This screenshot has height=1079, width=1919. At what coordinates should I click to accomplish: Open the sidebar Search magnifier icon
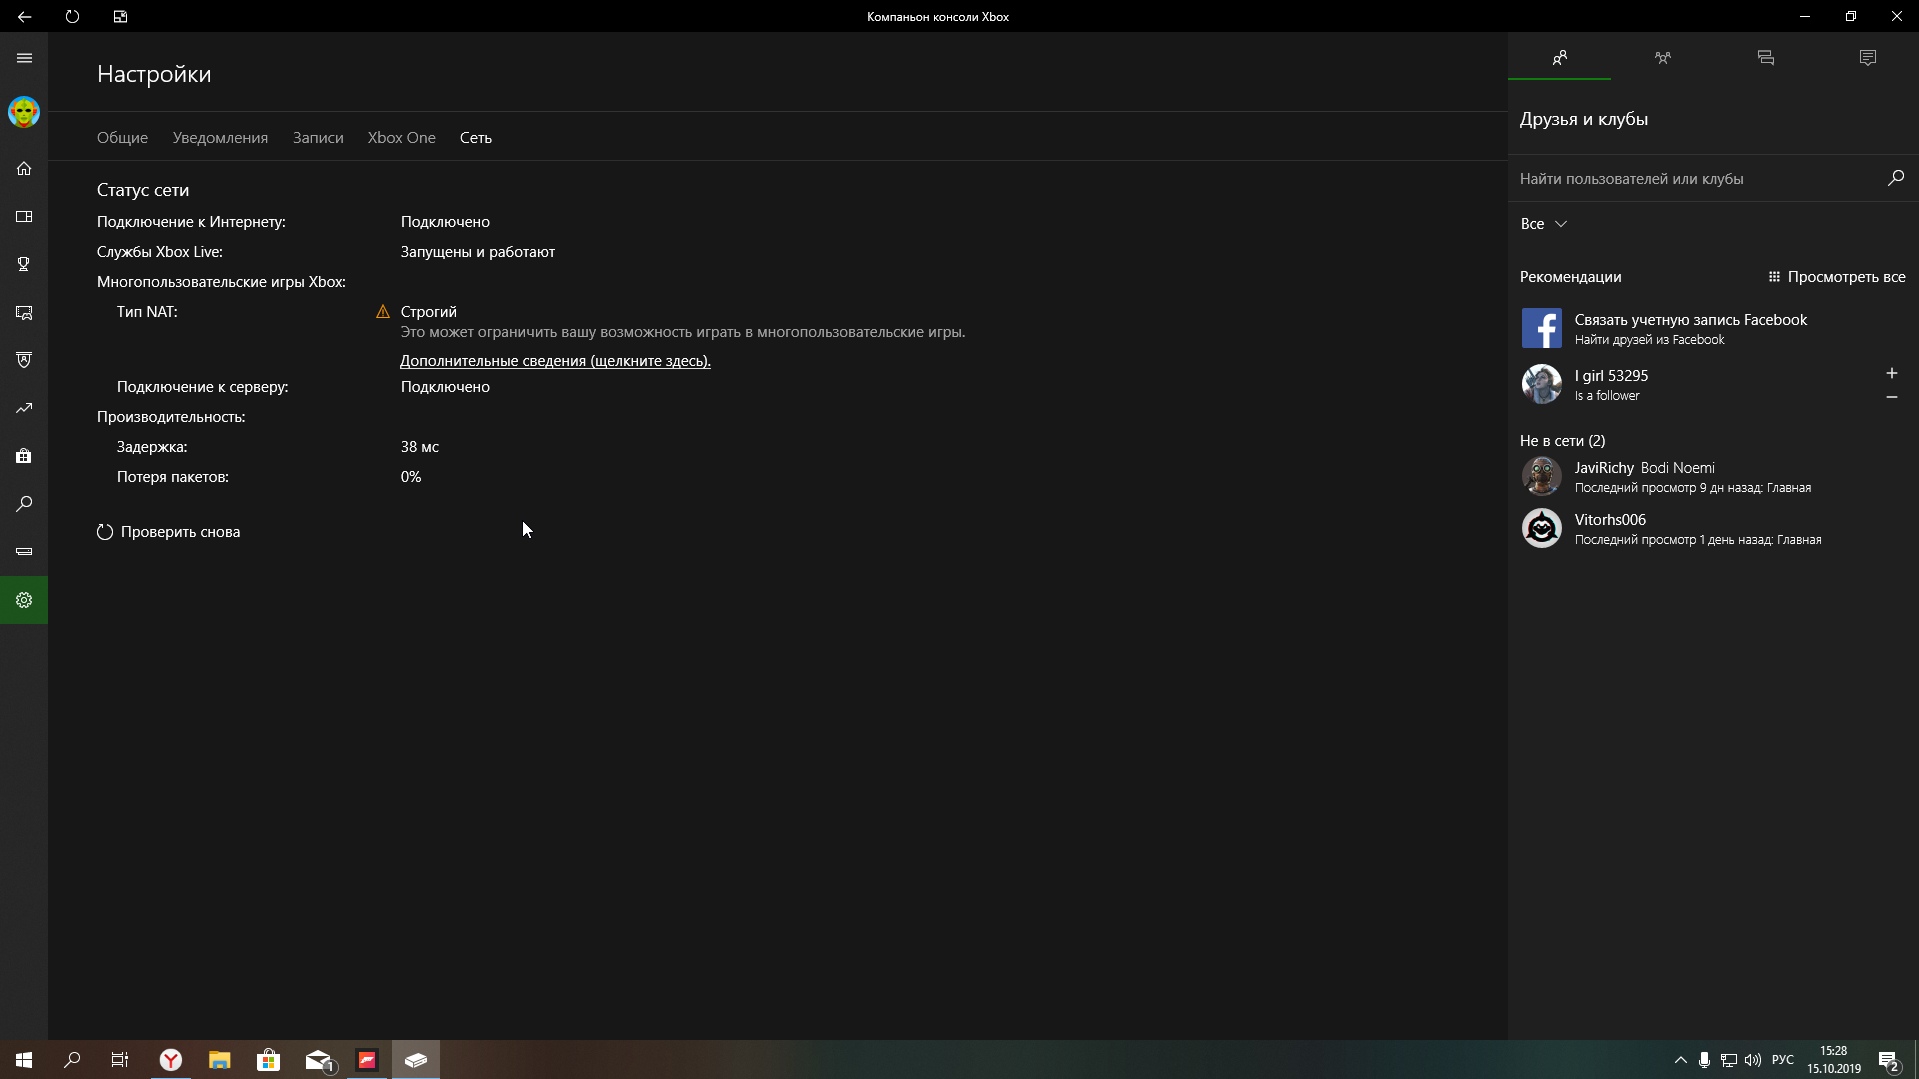pos(24,504)
